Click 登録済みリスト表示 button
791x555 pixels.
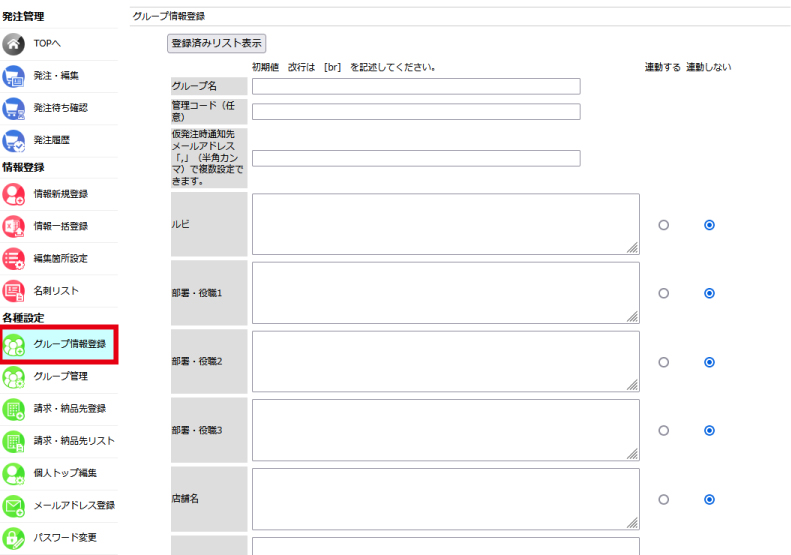click(217, 44)
